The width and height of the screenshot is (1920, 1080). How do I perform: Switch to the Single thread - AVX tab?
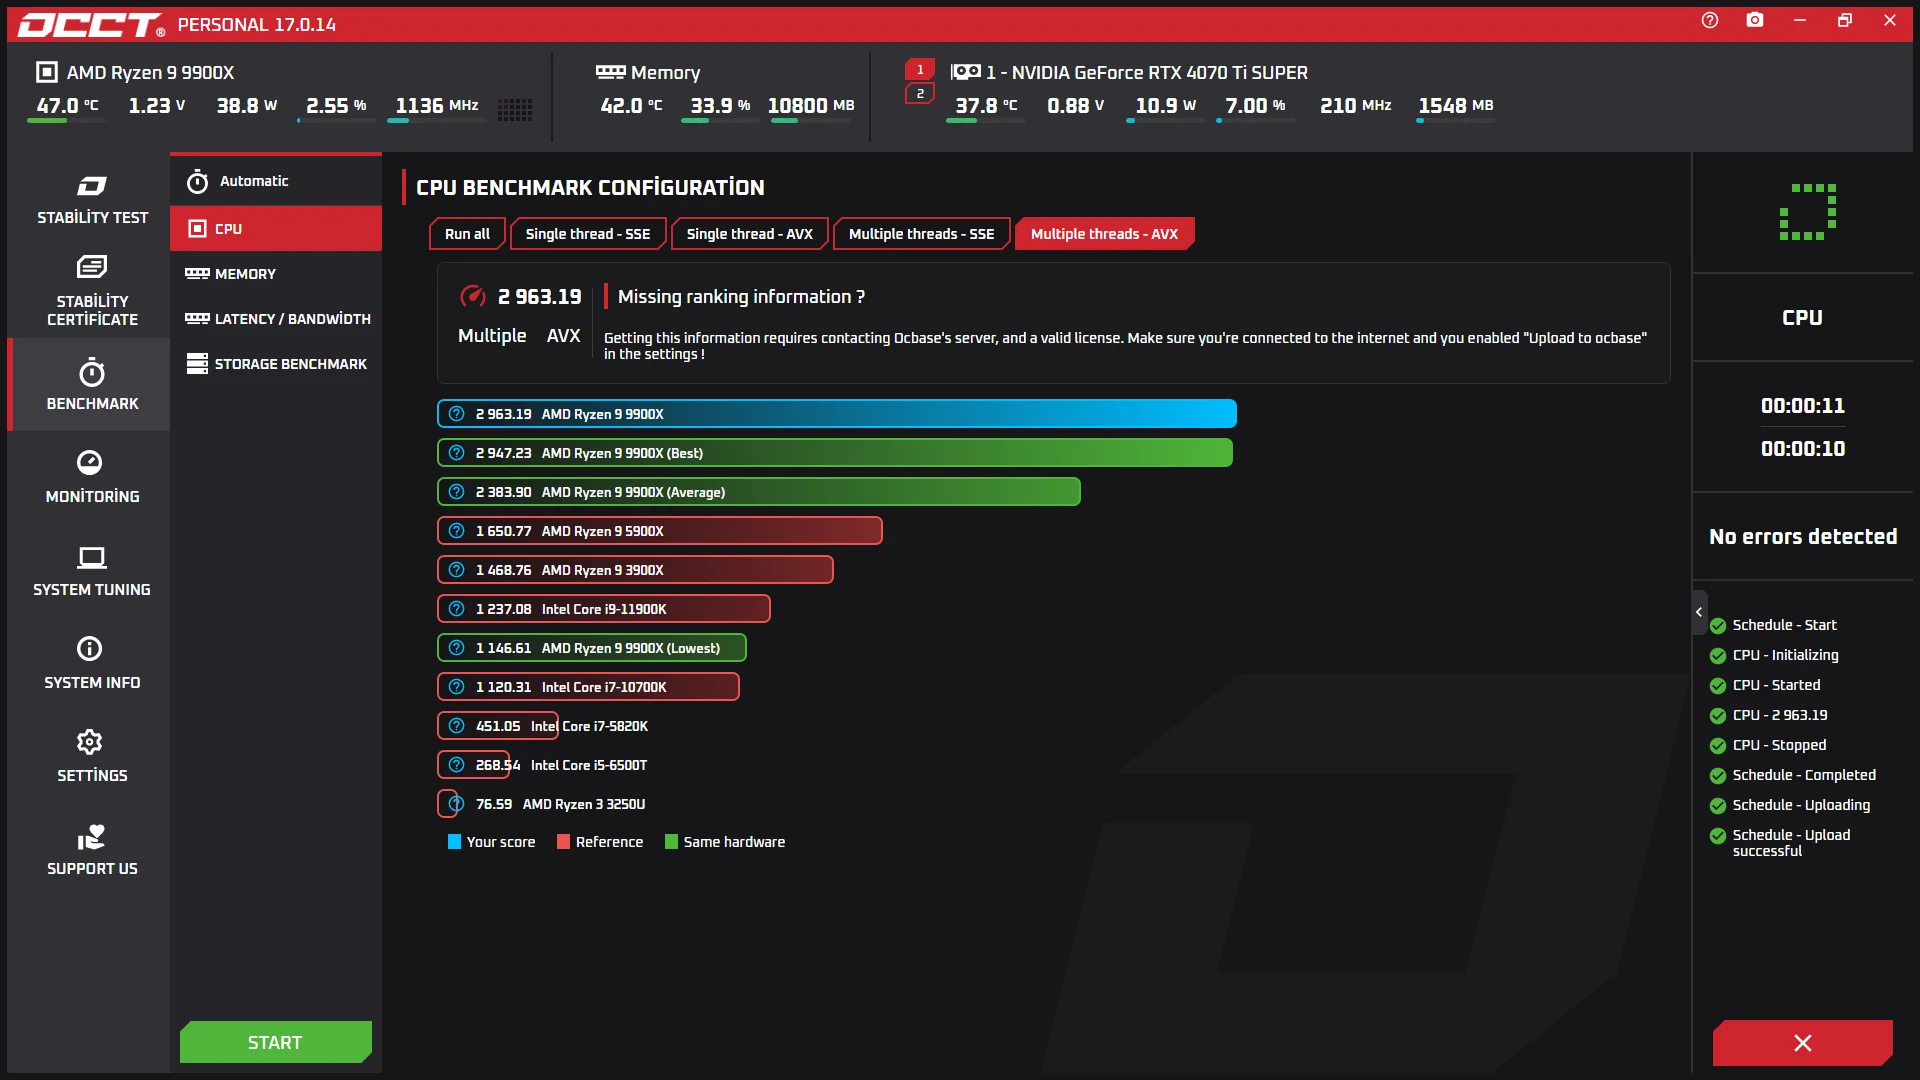pos(750,234)
